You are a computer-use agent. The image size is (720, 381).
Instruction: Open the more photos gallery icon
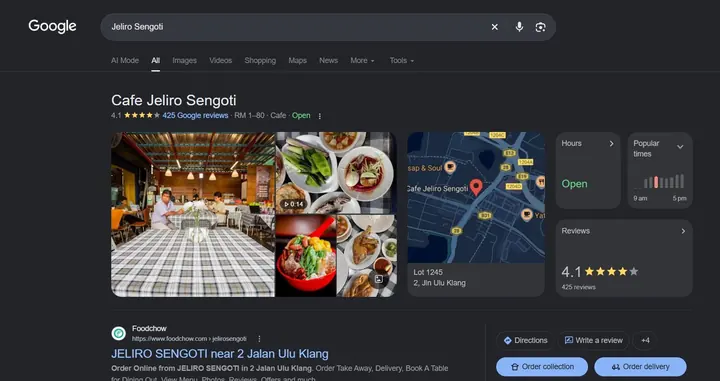pos(378,279)
